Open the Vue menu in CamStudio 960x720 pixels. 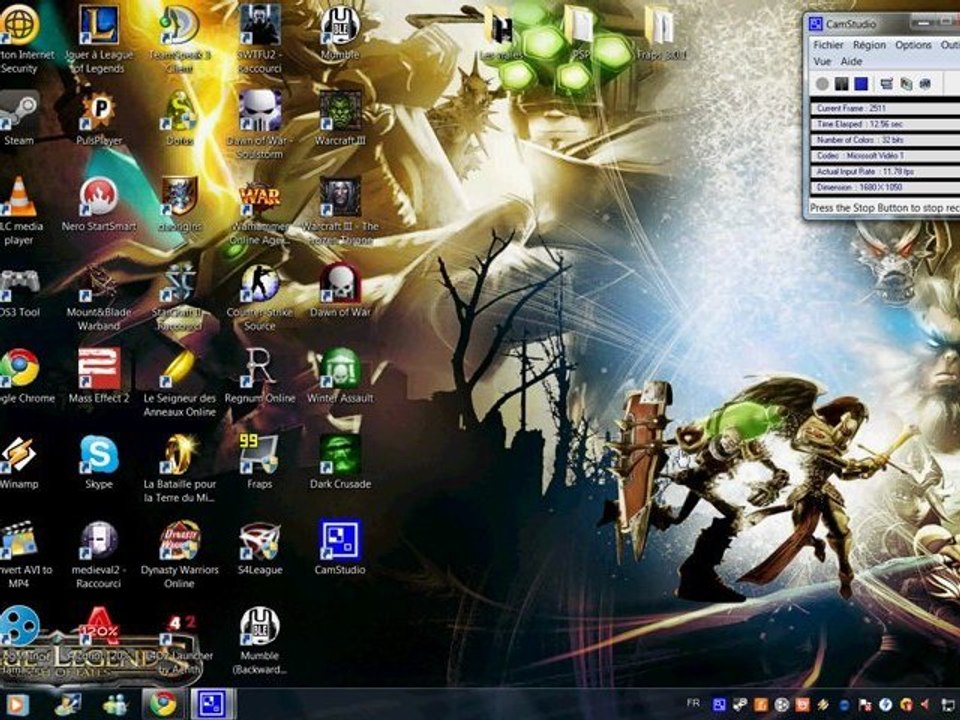pyautogui.click(x=822, y=62)
